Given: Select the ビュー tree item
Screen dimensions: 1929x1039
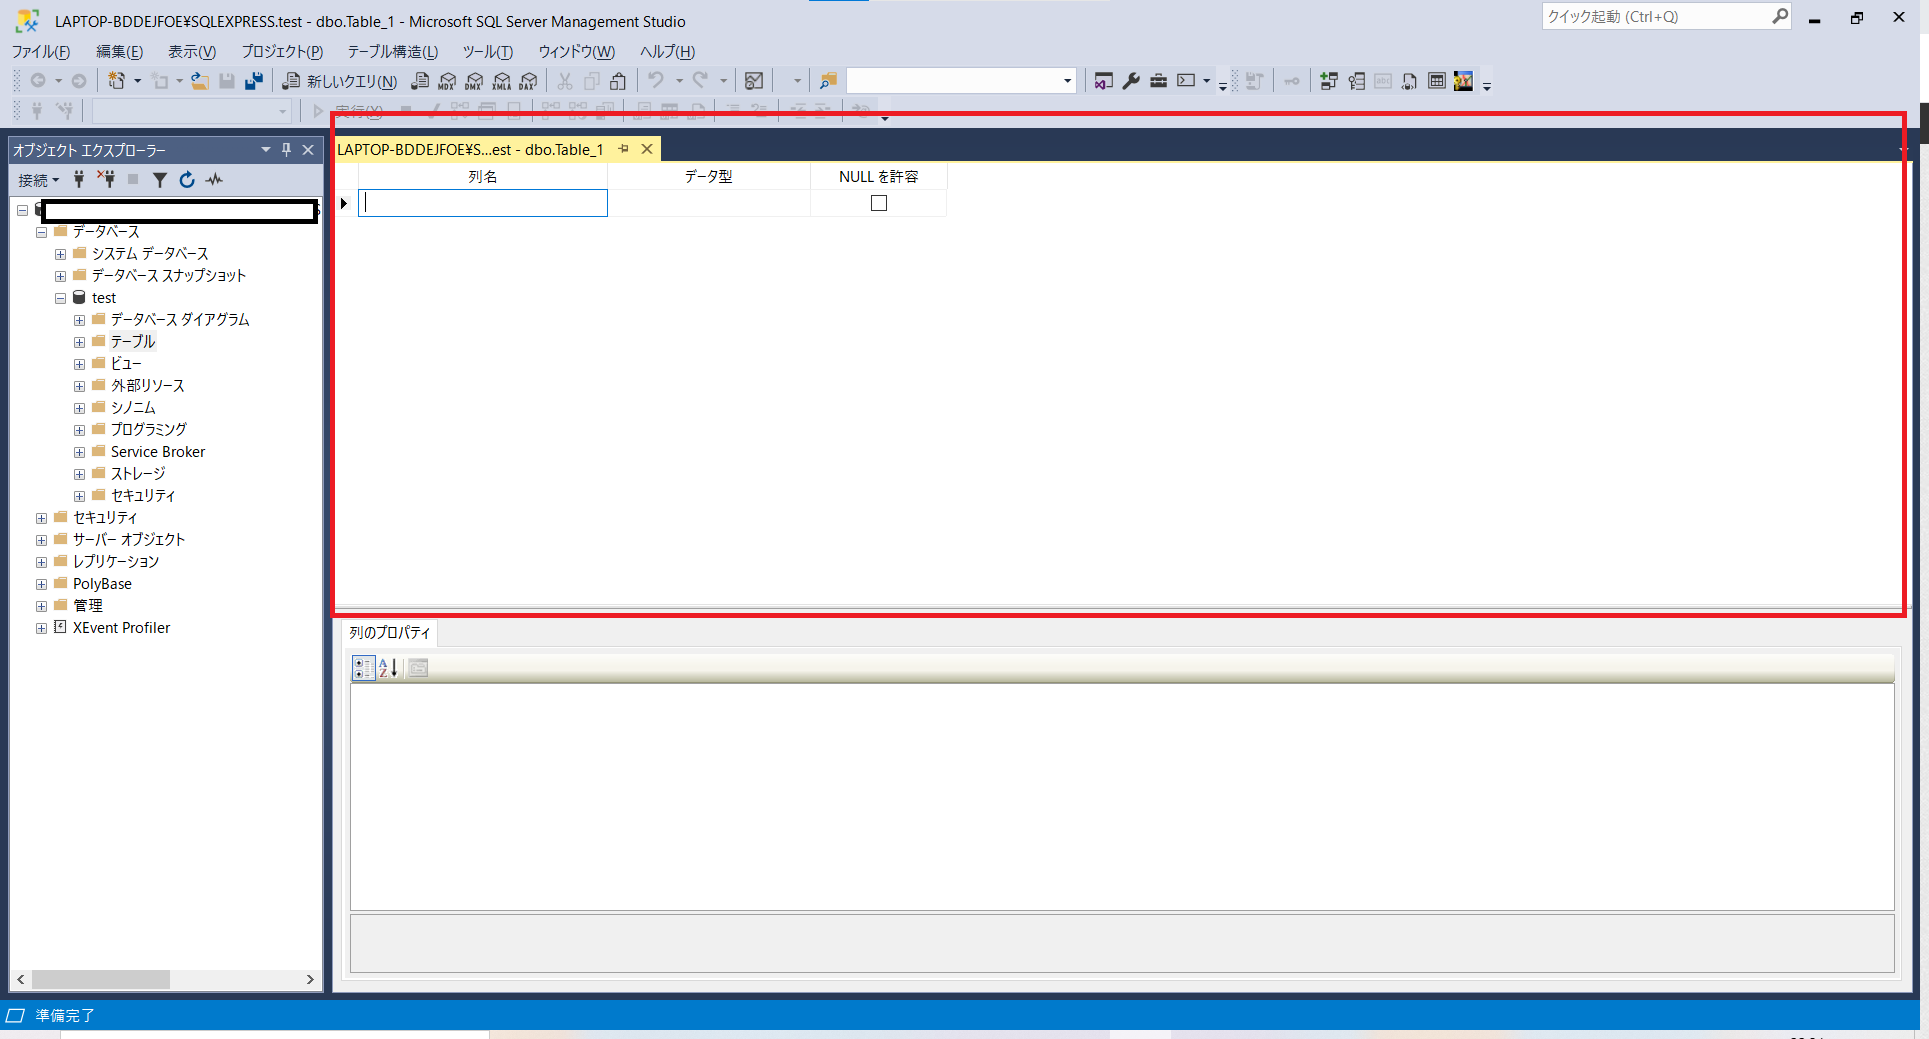Looking at the screenshot, I should tap(126, 364).
